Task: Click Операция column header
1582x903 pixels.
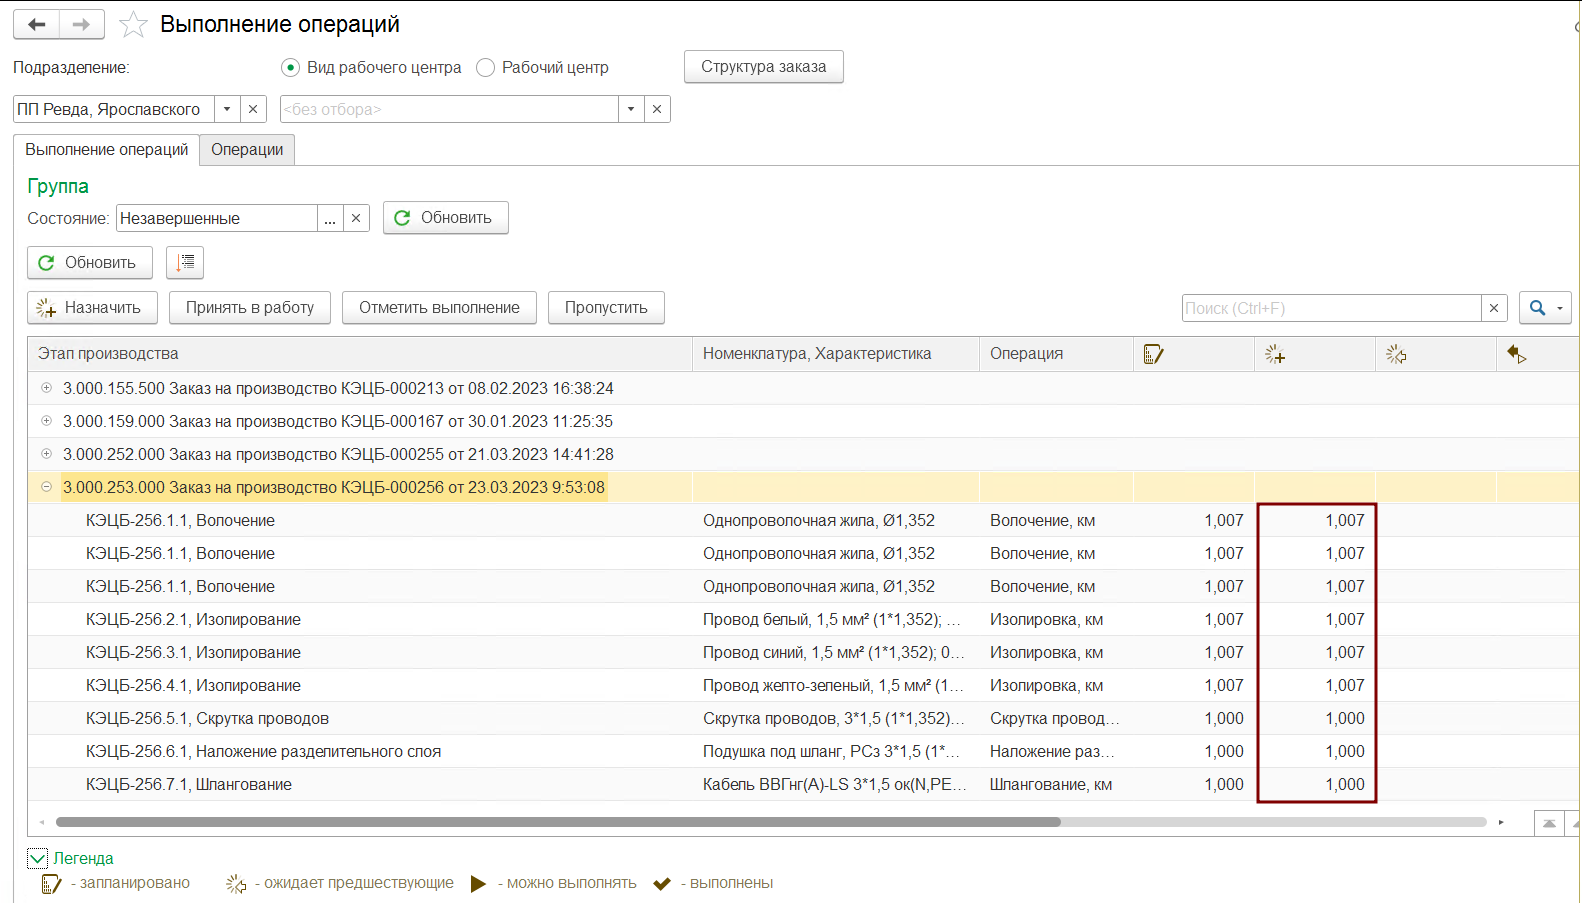Action: click(x=1056, y=354)
